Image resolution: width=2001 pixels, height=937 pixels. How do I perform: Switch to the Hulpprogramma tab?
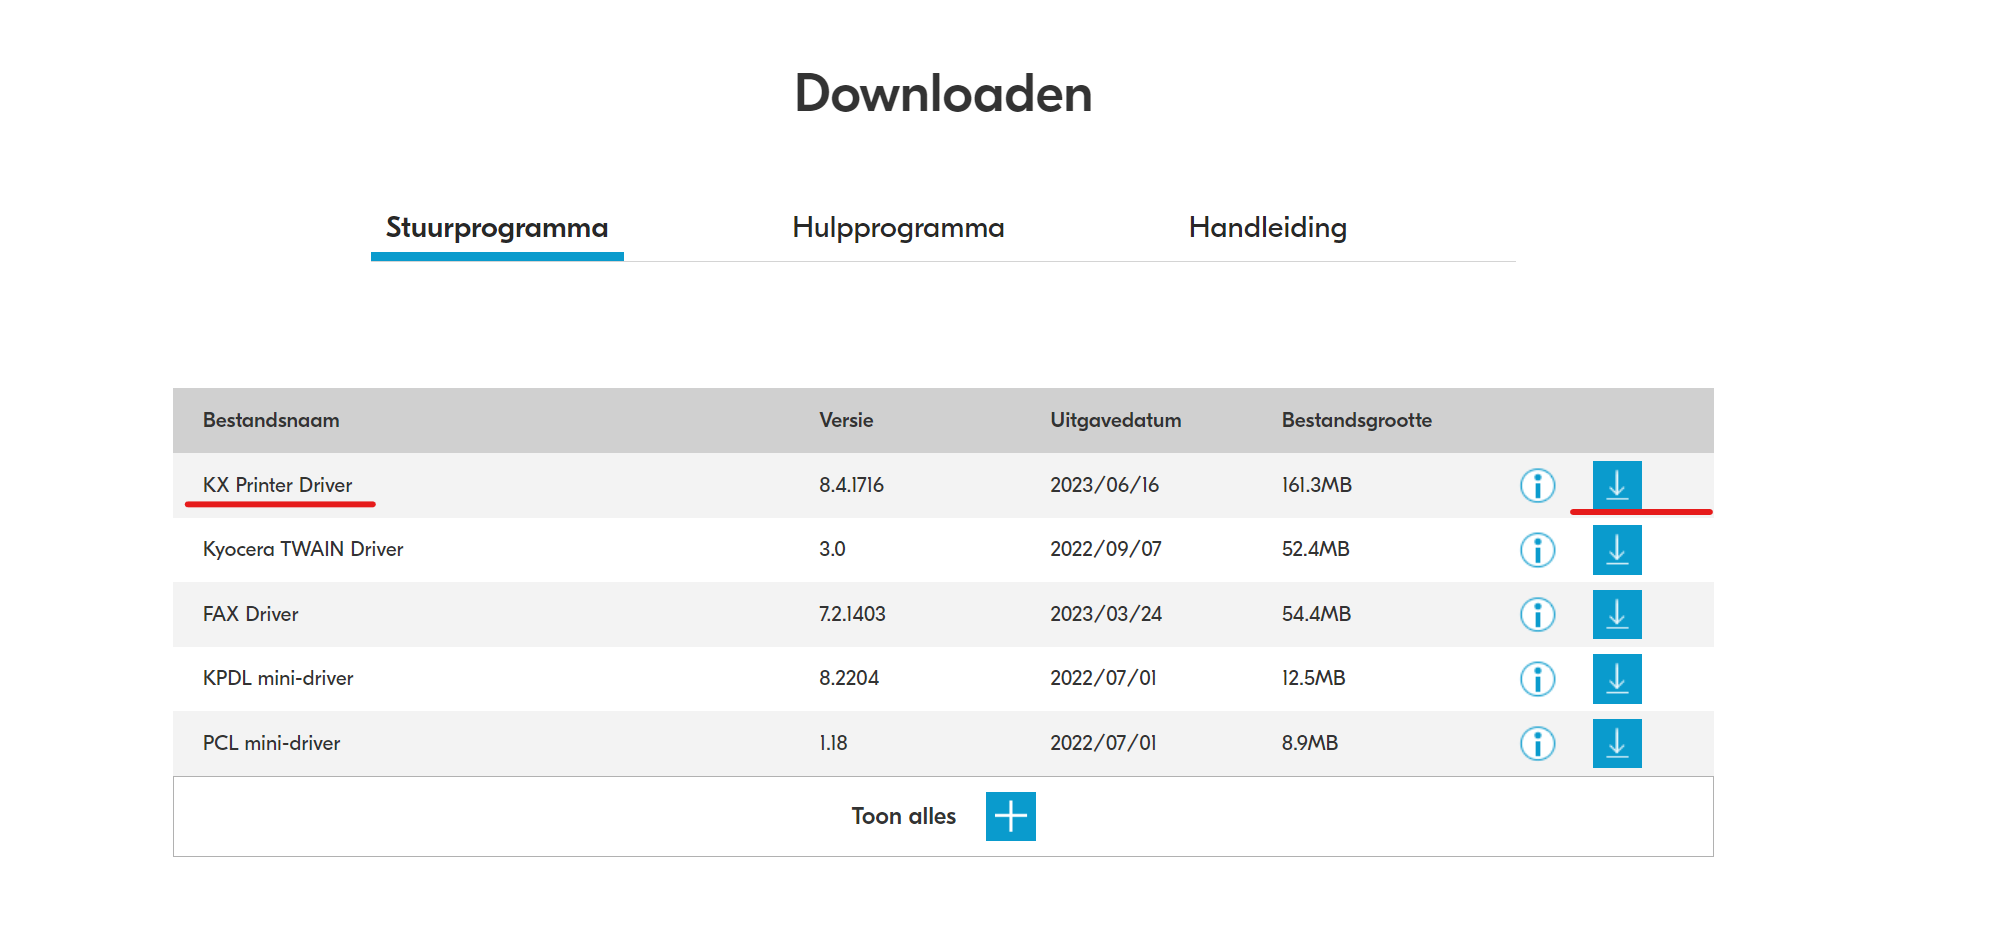coord(898,227)
